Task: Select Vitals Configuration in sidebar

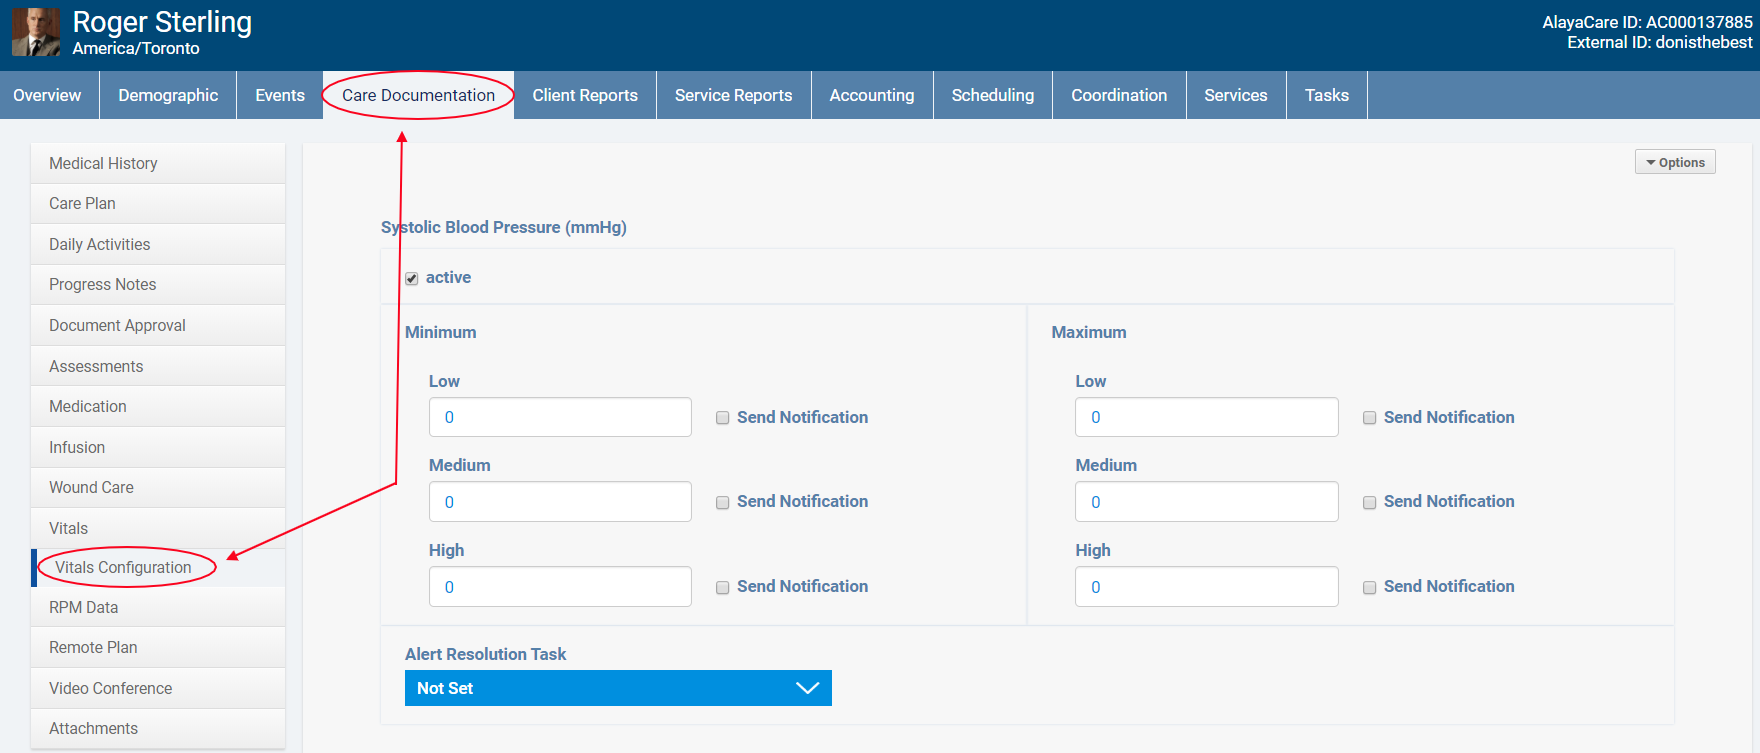Action: [123, 567]
